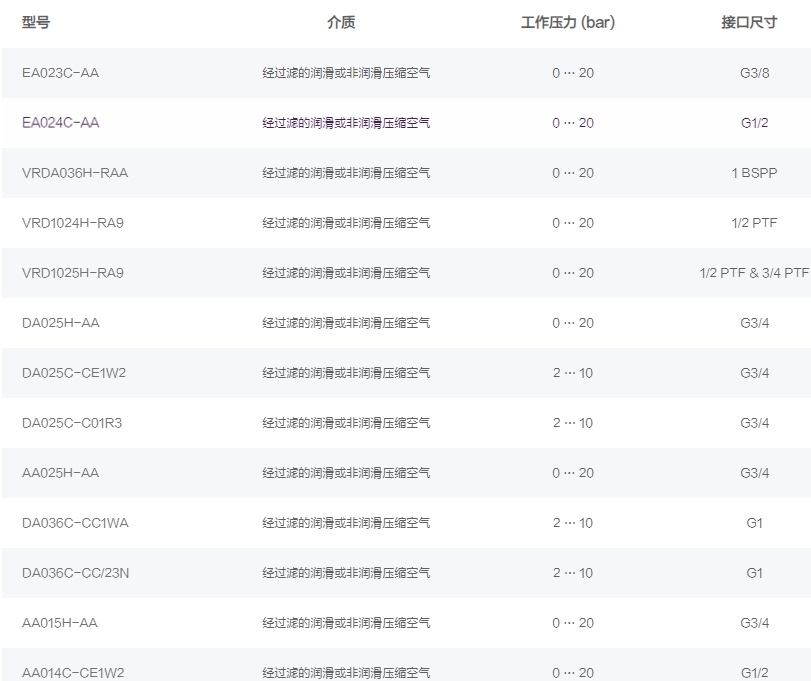Image resolution: width=811 pixels, height=681 pixels.
Task: Click pressure 0 ··· 20 in AA014C-CE1W2 row
Action: tap(573, 673)
